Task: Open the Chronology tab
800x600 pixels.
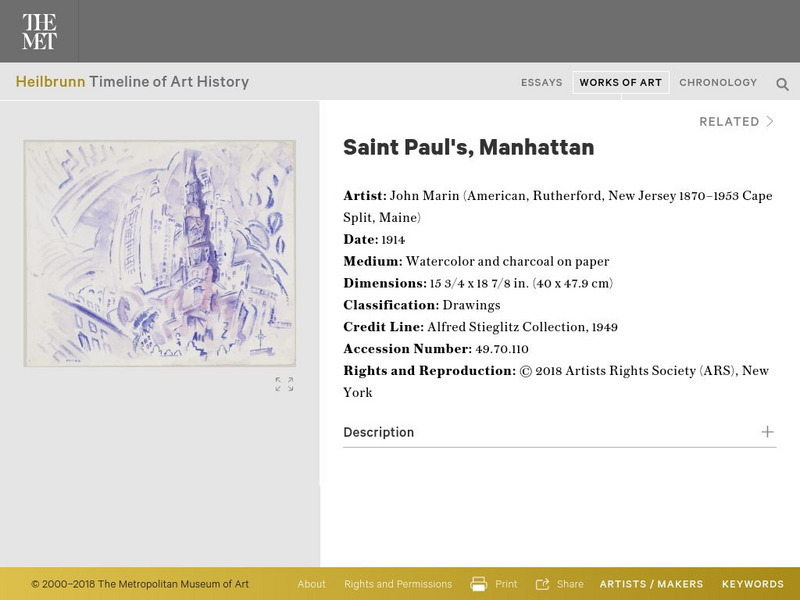Action: pyautogui.click(x=718, y=83)
